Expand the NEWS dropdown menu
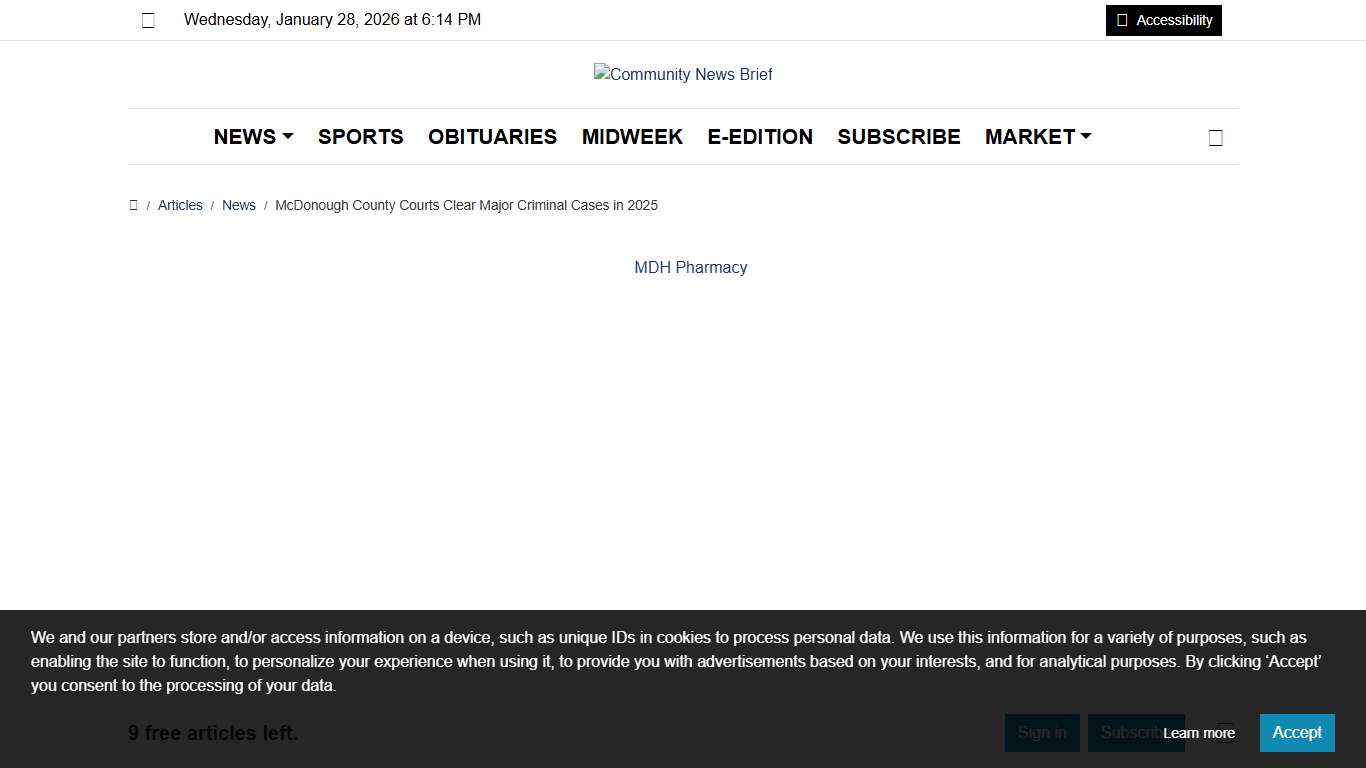Screen dimensions: 1366x768 tap(253, 137)
